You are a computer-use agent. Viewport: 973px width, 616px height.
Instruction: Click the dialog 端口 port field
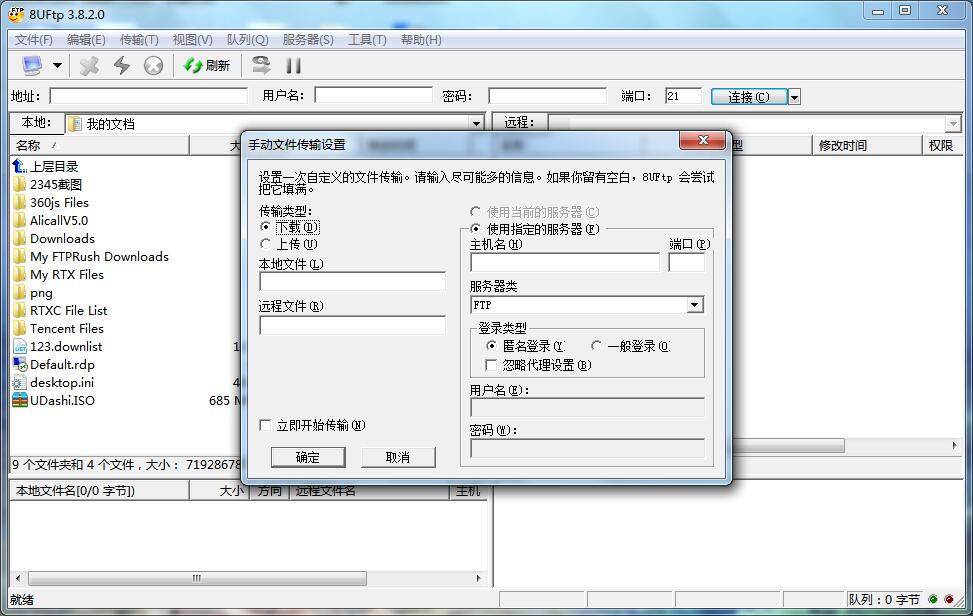click(686, 262)
